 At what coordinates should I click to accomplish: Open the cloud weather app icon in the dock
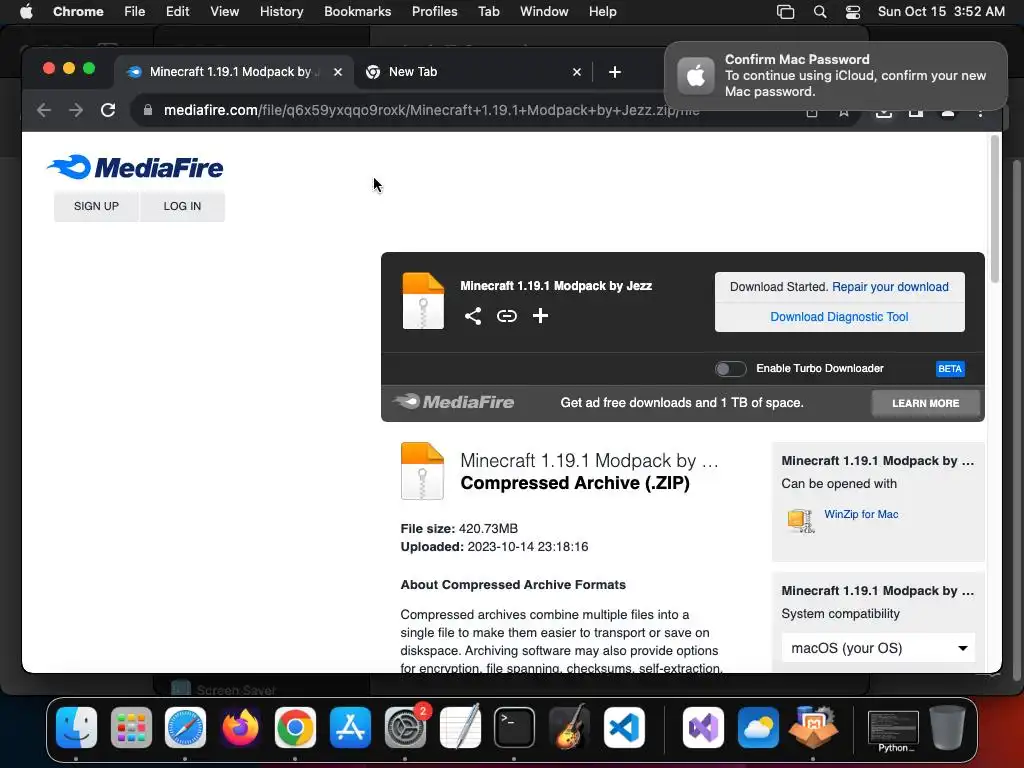758,728
